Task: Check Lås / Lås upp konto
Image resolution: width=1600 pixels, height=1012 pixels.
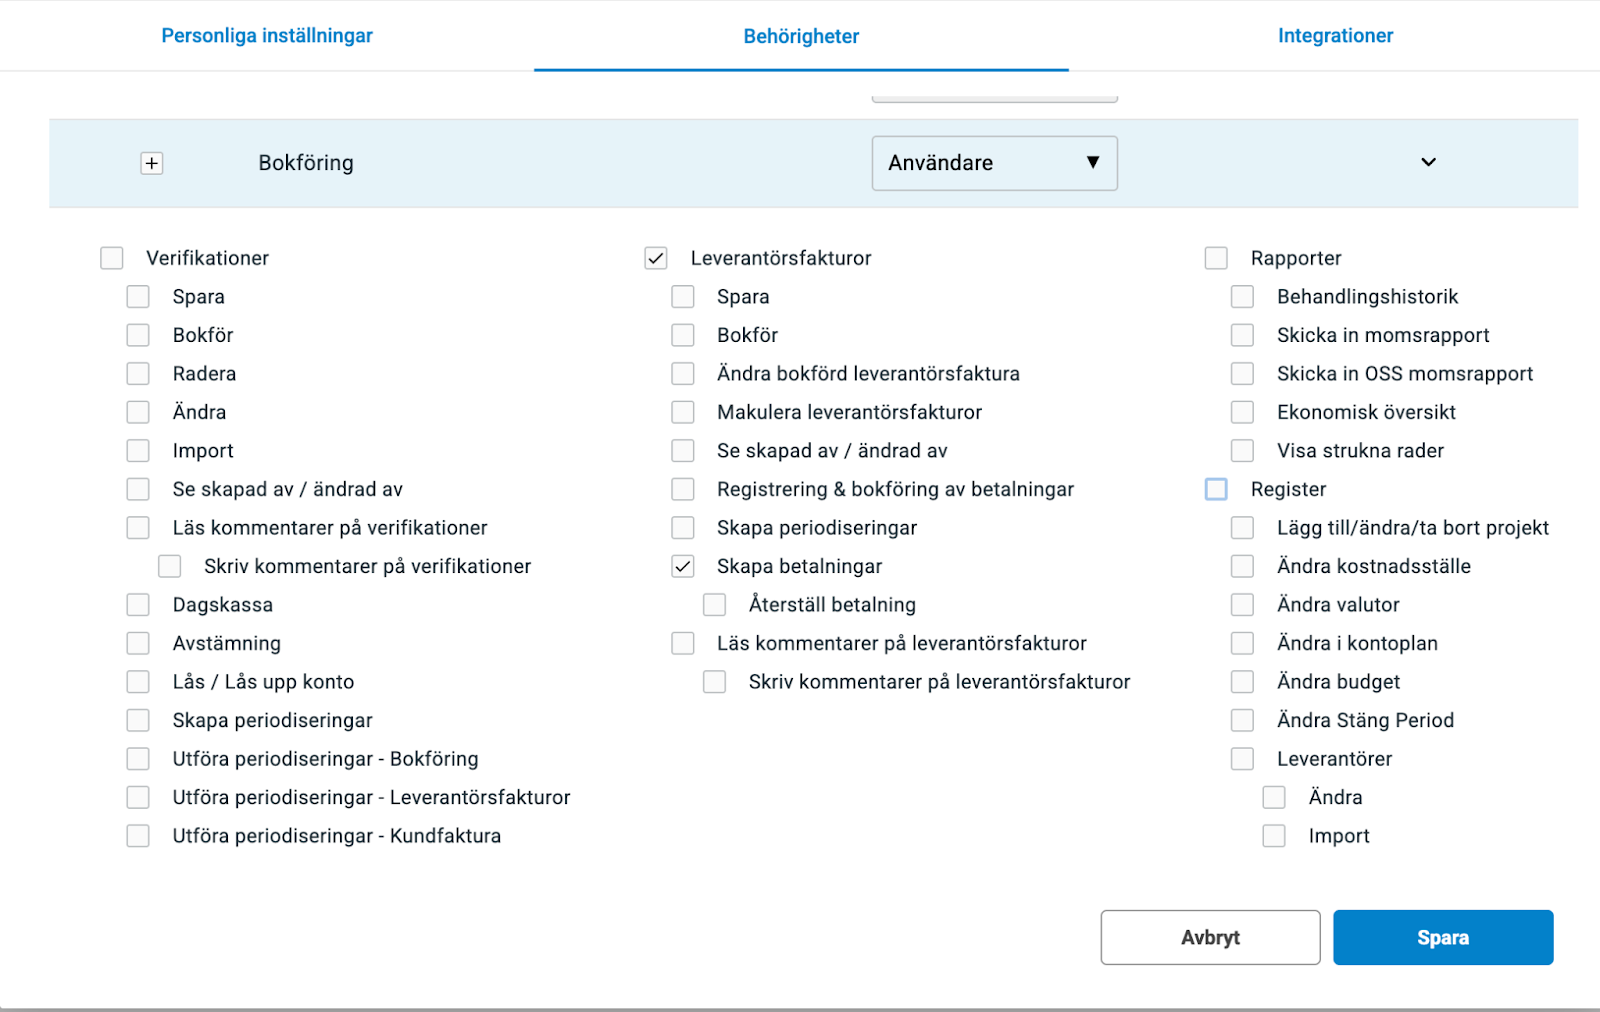Action: coord(138,682)
